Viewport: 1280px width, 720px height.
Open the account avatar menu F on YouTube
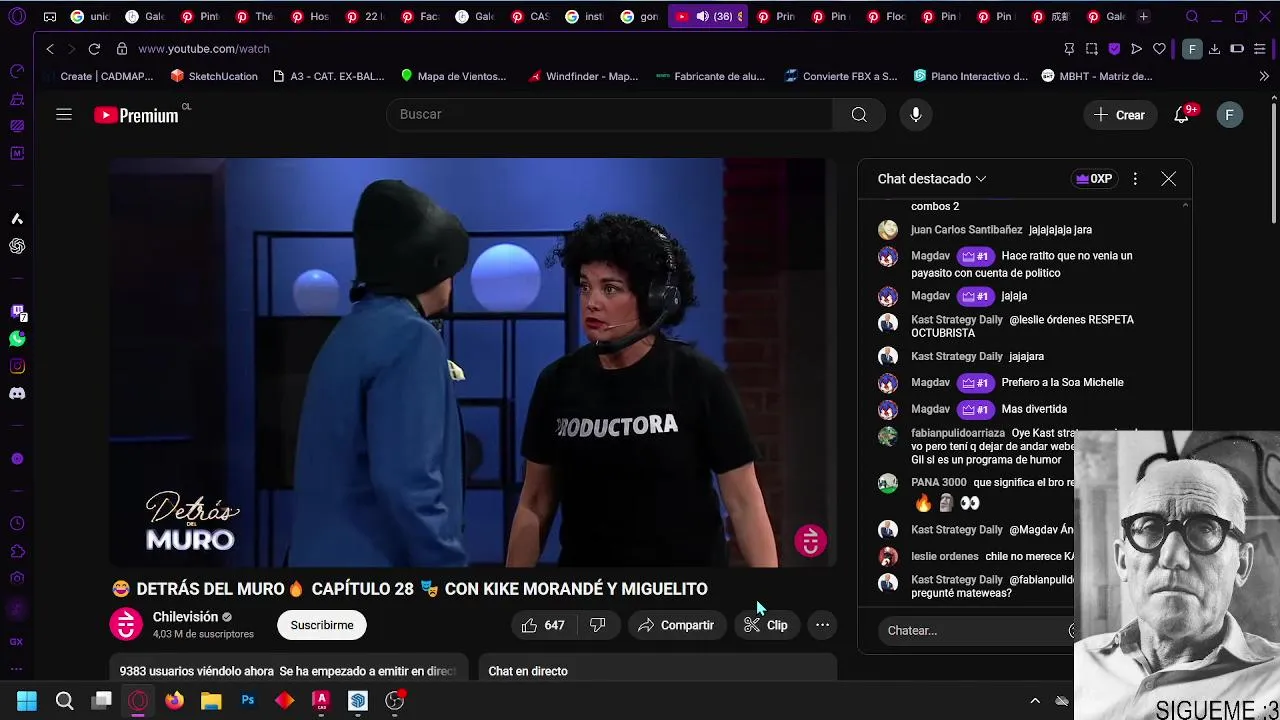(x=1229, y=115)
